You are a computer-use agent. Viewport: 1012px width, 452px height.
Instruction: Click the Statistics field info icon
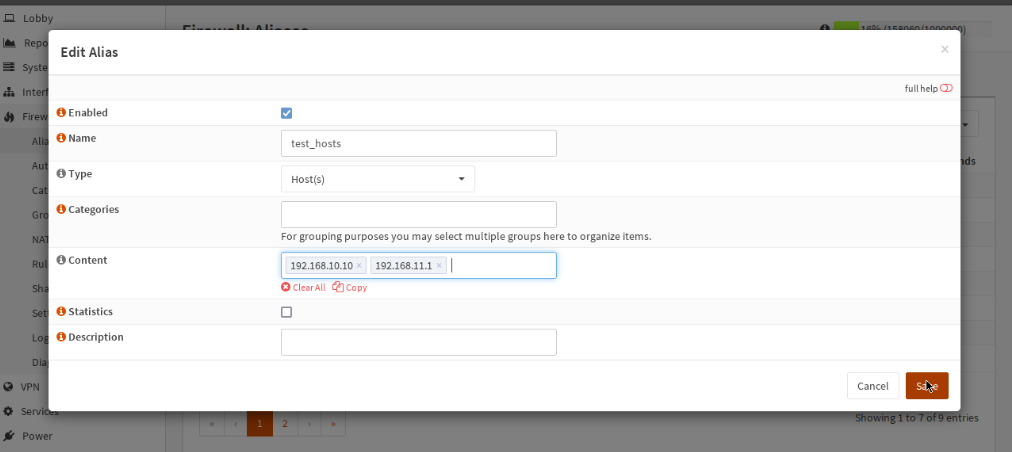[61, 311]
